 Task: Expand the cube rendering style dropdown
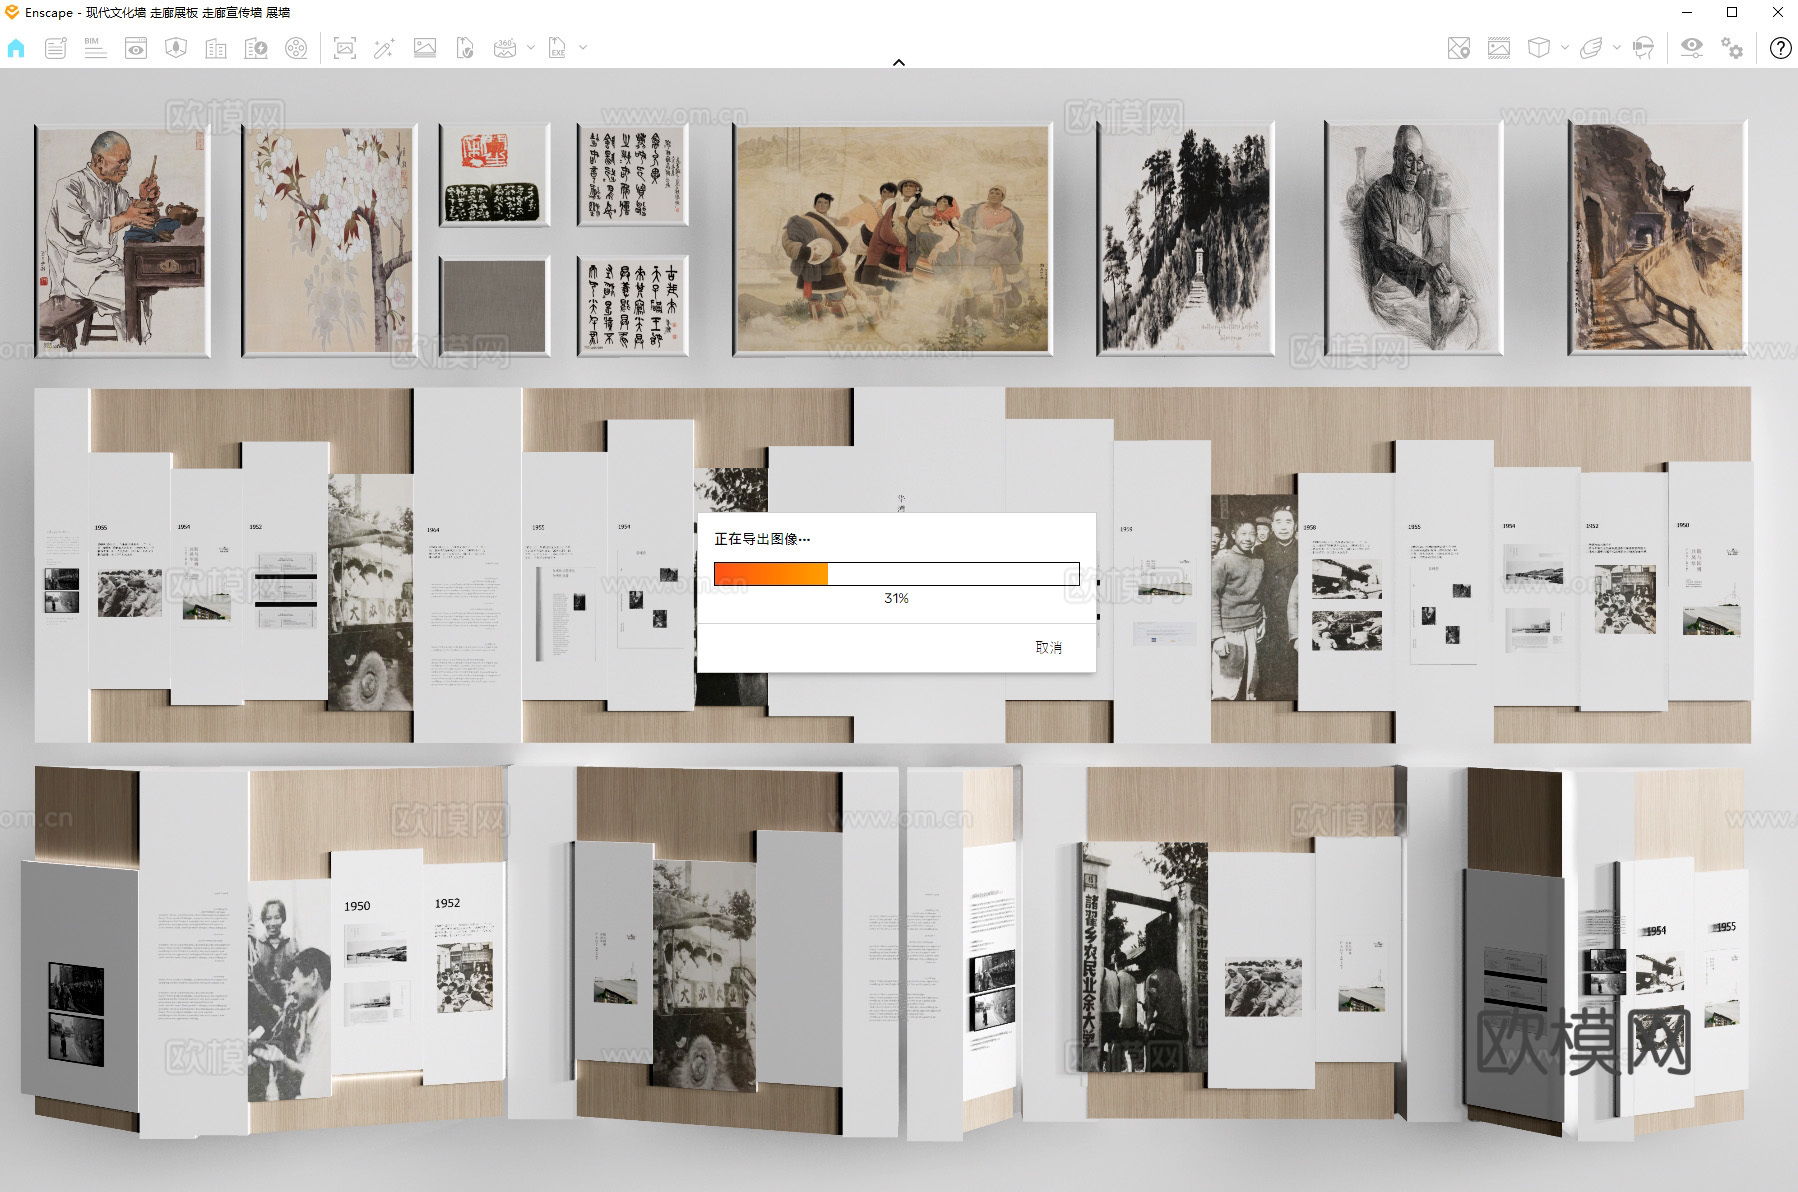[1565, 48]
